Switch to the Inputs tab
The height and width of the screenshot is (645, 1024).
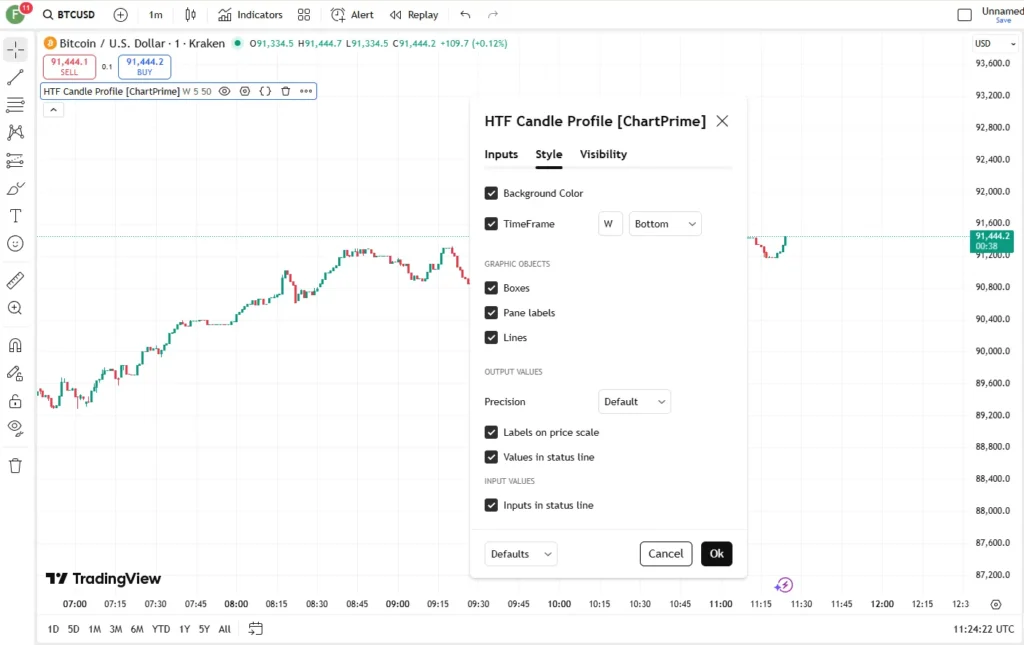[x=501, y=154]
